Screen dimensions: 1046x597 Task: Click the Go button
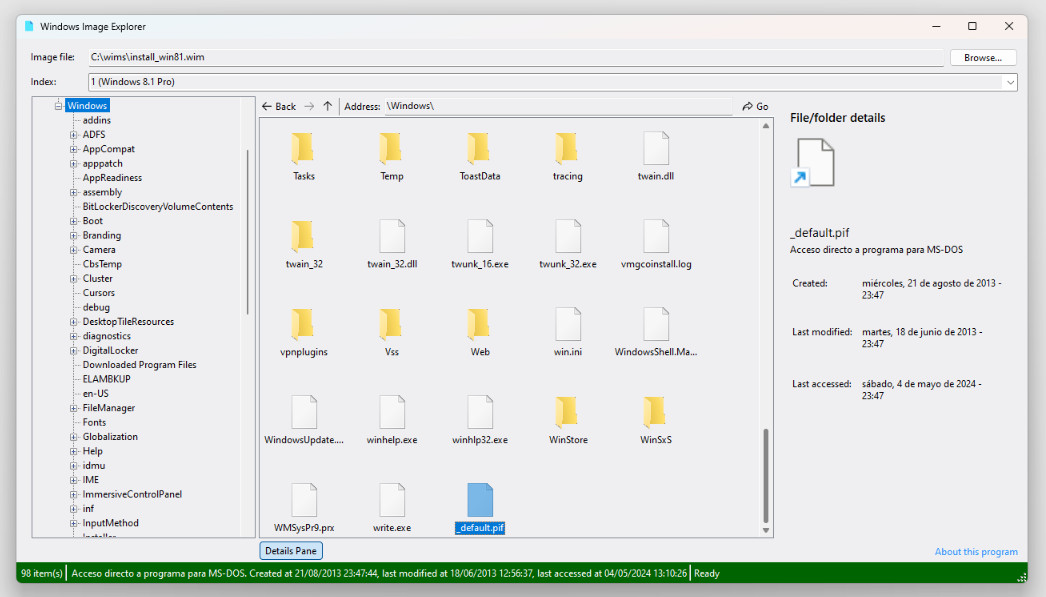point(755,106)
